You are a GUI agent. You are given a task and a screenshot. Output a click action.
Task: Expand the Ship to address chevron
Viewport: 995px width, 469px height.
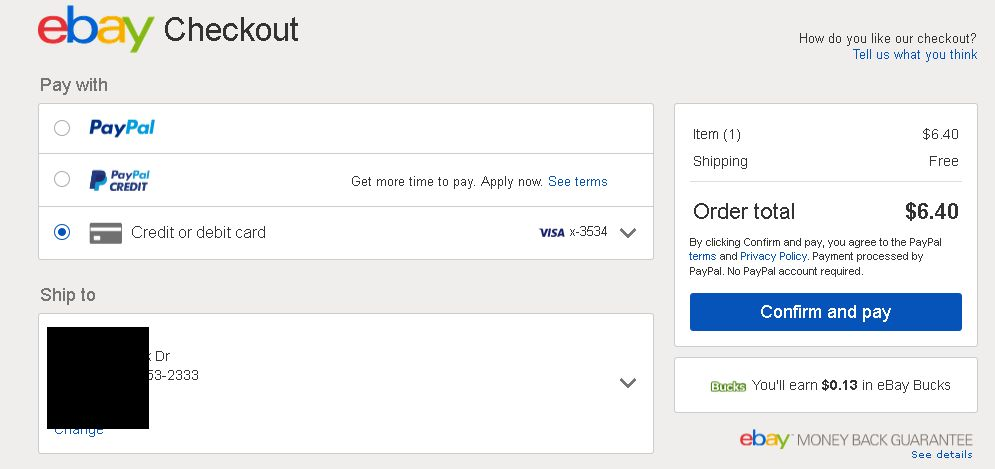click(628, 383)
